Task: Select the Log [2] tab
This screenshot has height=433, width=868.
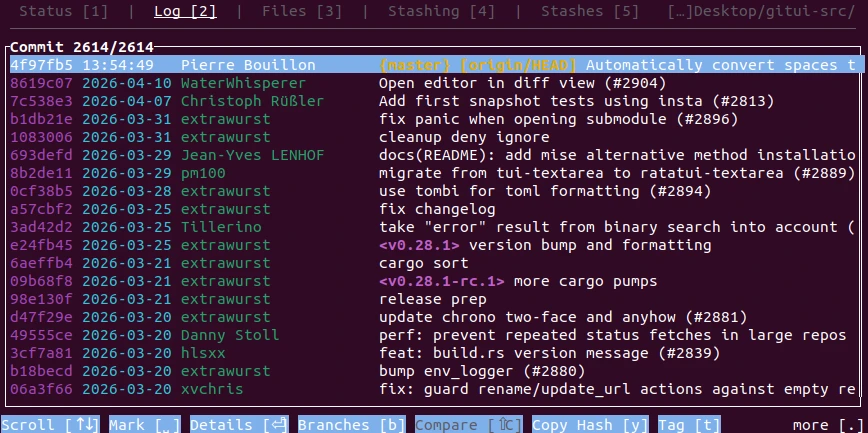Action: (x=185, y=11)
